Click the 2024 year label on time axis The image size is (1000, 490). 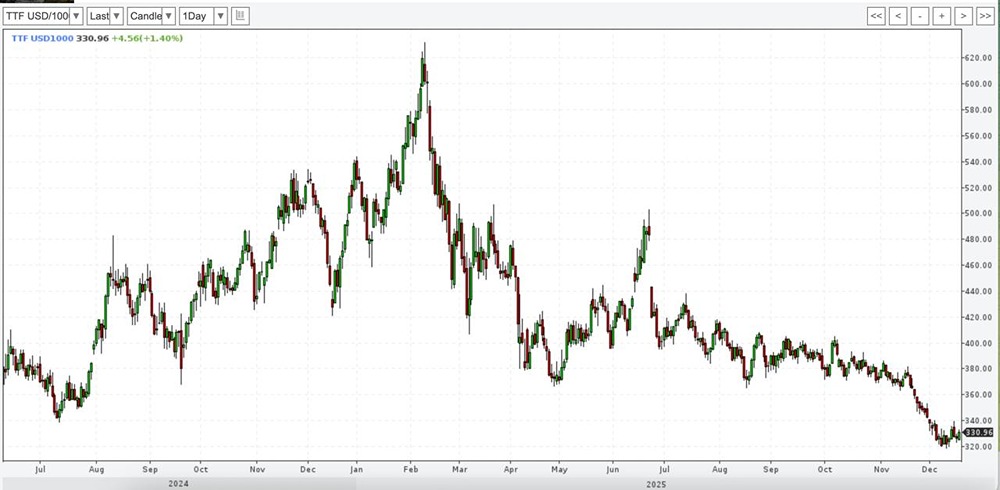click(178, 484)
